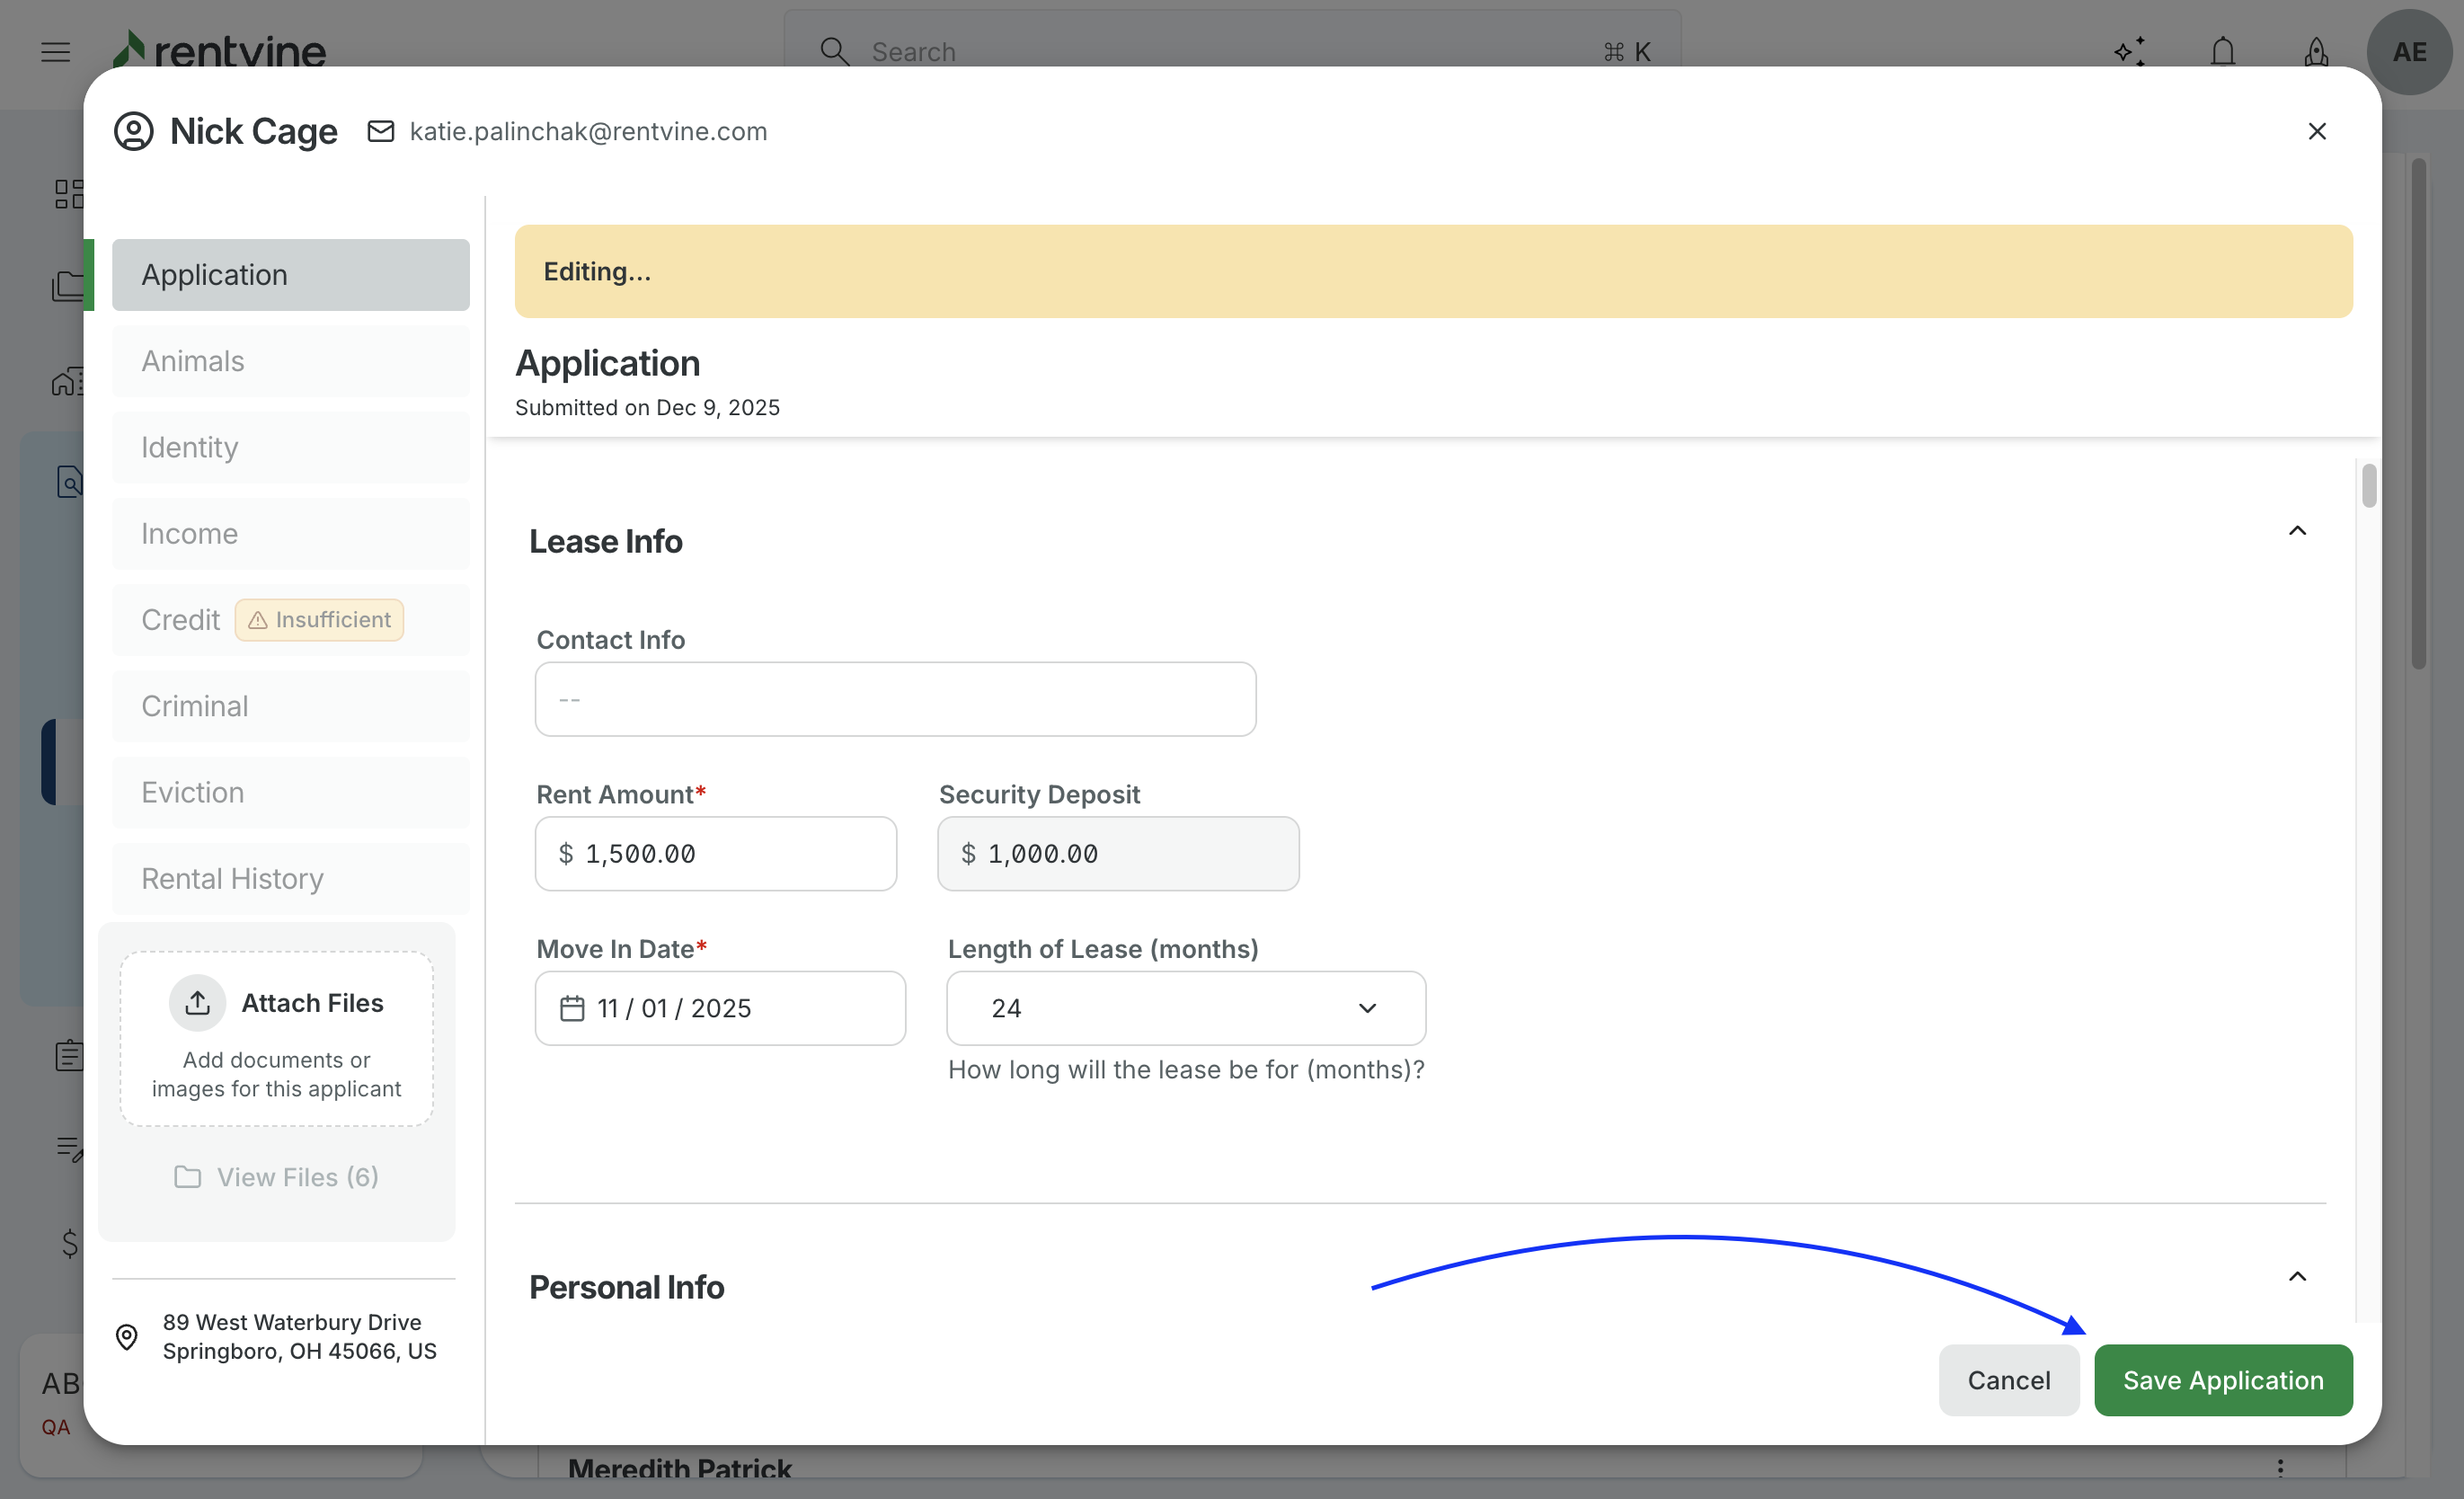Collapse the Personal Info section
This screenshot has height=1499, width=2464.
click(2297, 1276)
